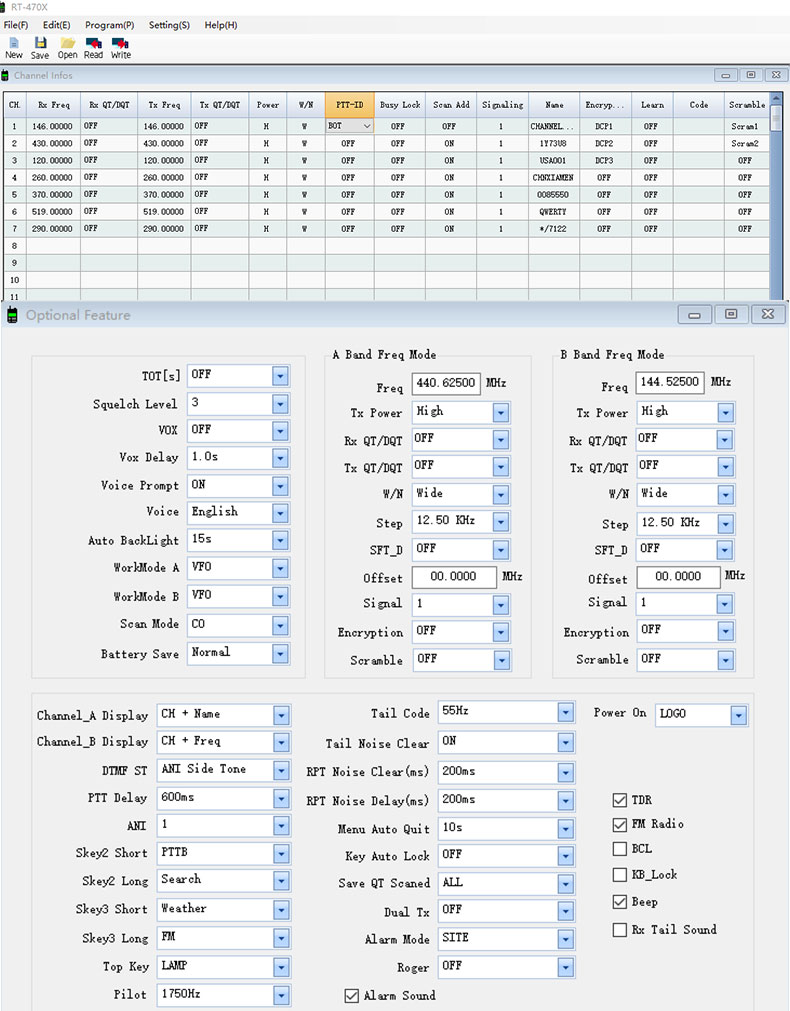This screenshot has height=1011, width=790.
Task: Click the Save toolbar icon
Action: (x=40, y=44)
